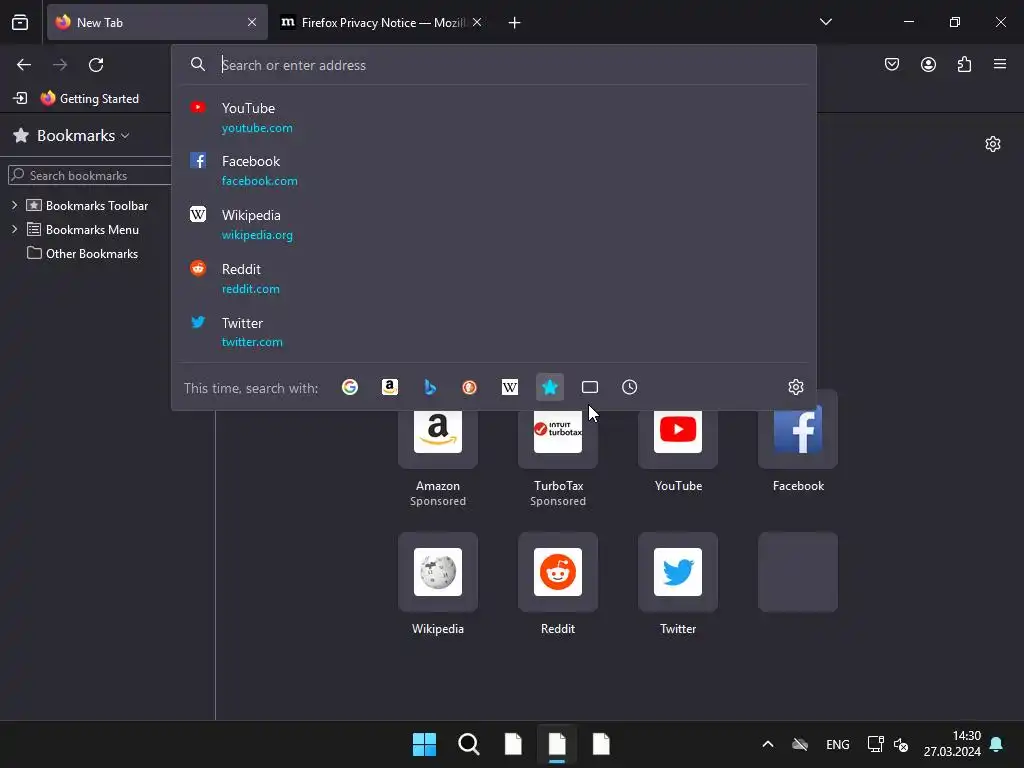Open the Save to Pocket icon
Image resolution: width=1024 pixels, height=768 pixels.
[891, 64]
